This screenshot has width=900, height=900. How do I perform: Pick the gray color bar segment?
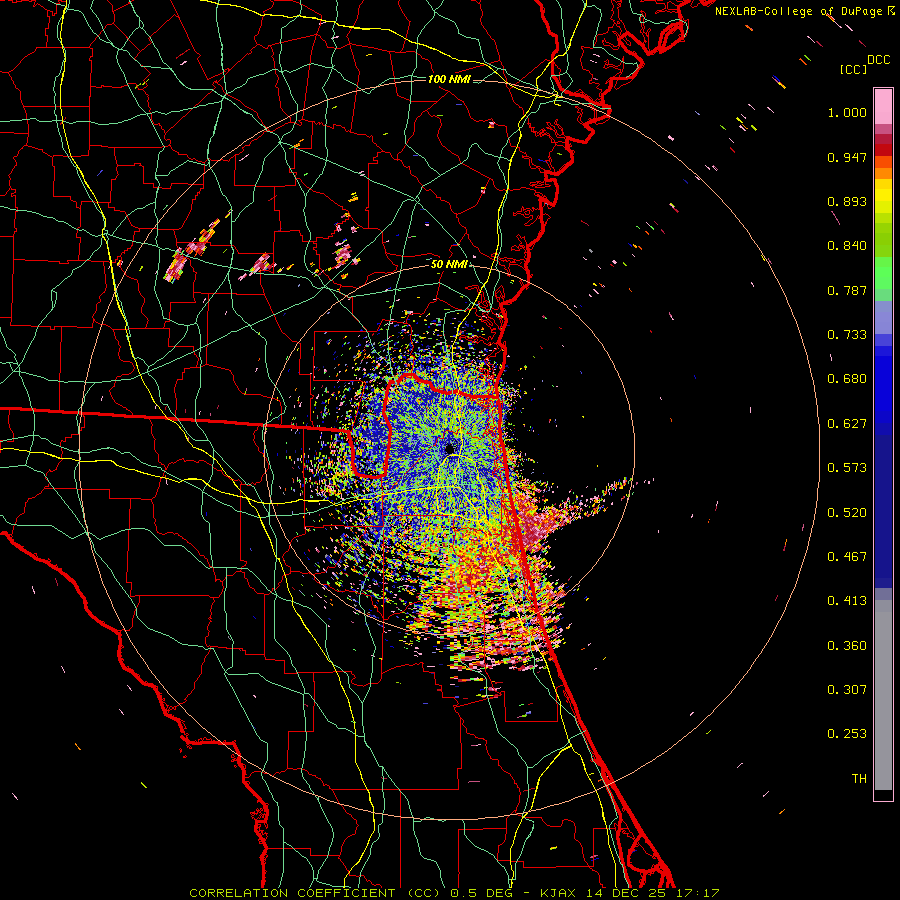pos(883,695)
